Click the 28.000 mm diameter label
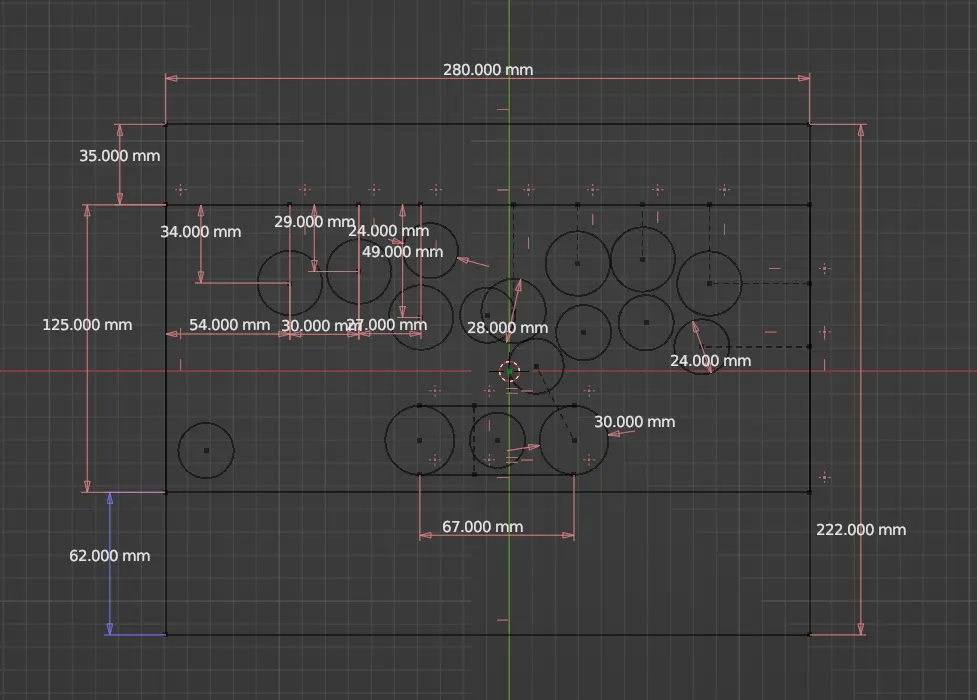Viewport: 977px width, 700px height. pyautogui.click(x=508, y=328)
